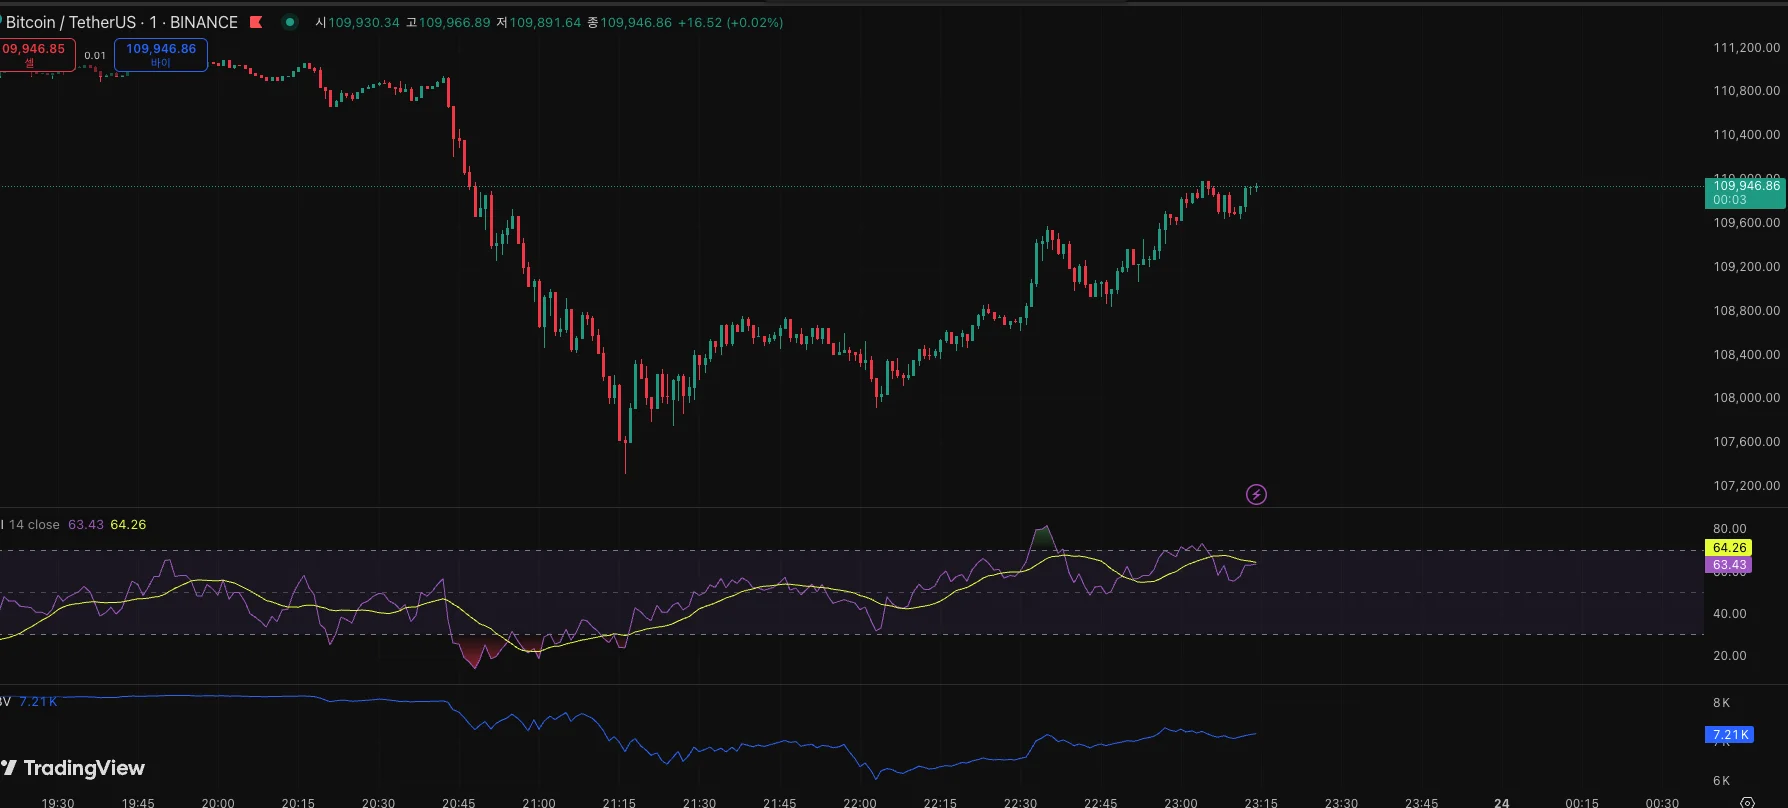1788x808 pixels.
Task: Click the purple lightning bolt icon
Action: click(x=1256, y=494)
